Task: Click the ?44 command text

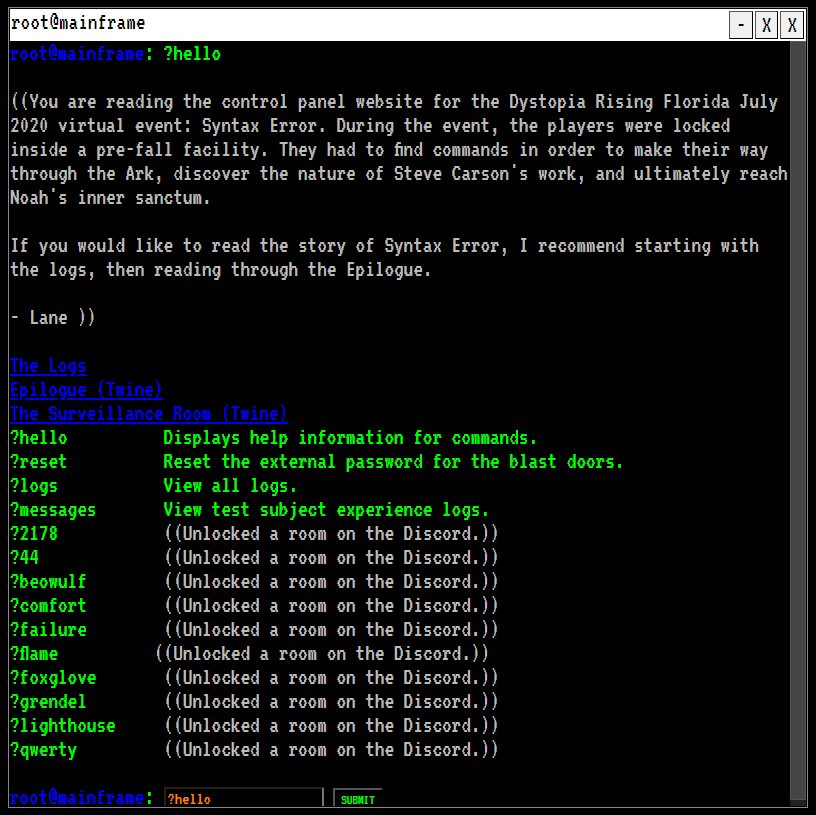Action: tap(24, 558)
